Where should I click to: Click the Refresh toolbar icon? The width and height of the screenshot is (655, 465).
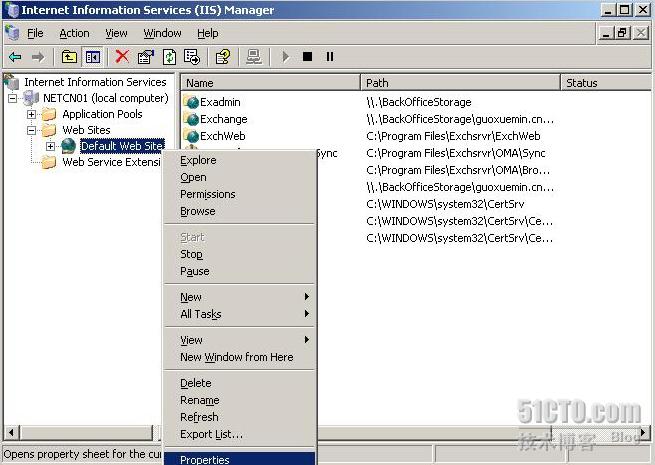point(169,57)
